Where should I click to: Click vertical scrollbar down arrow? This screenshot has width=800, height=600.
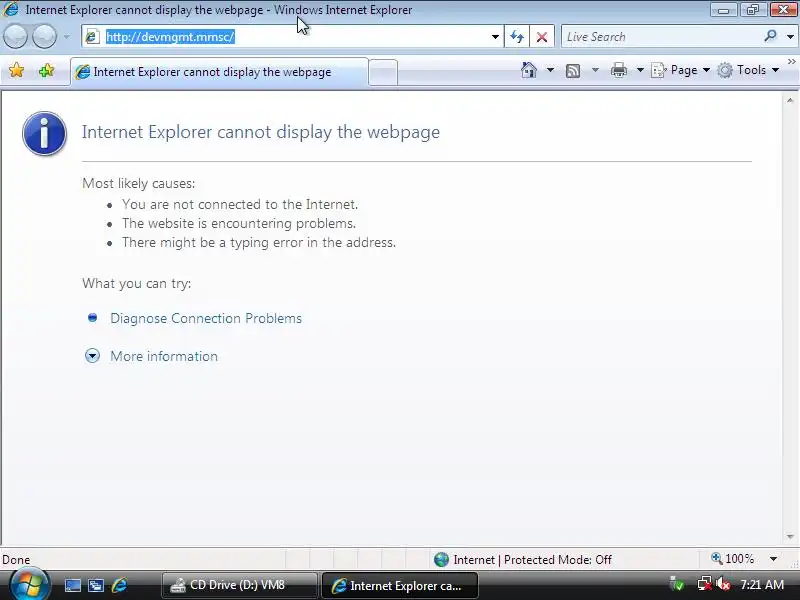coord(790,537)
